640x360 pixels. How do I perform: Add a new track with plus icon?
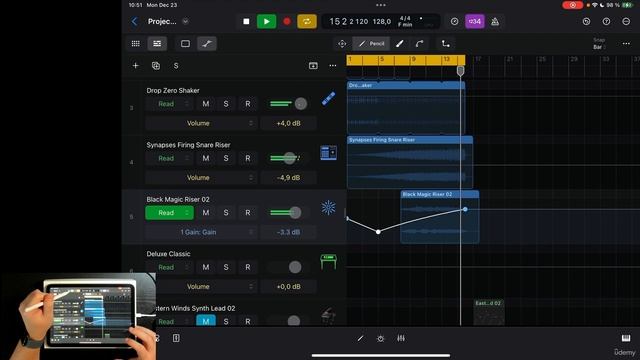coord(136,66)
